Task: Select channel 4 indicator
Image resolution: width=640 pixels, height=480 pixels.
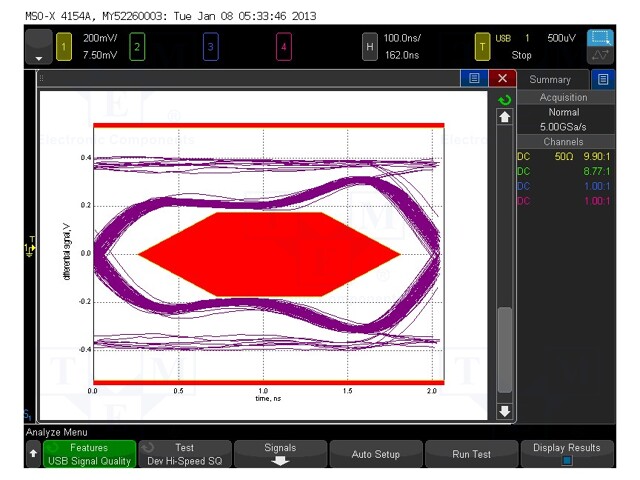Action: (x=284, y=47)
